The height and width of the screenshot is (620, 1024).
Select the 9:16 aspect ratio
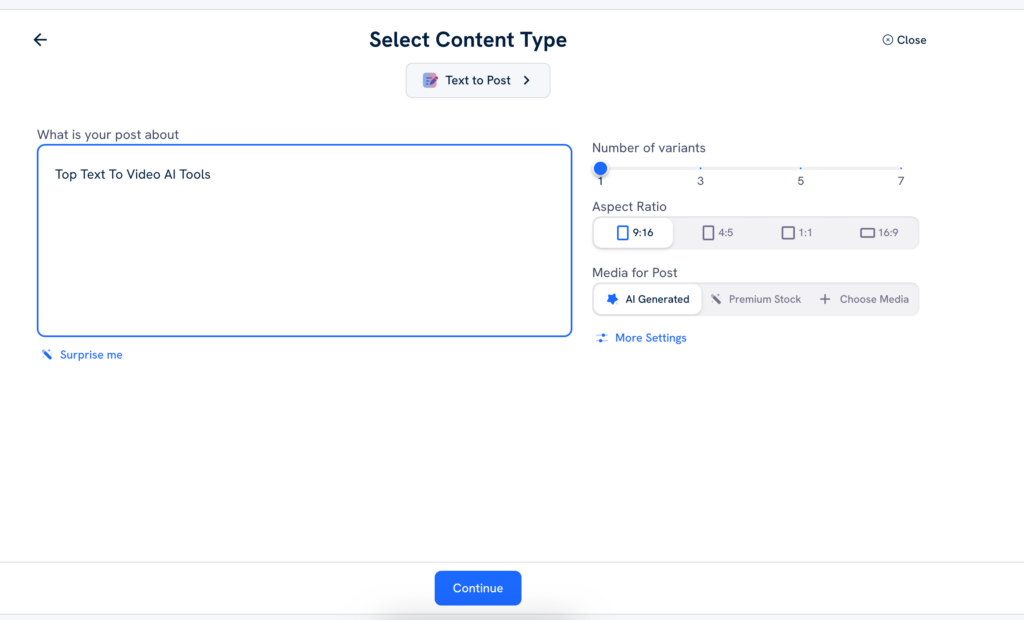point(634,233)
